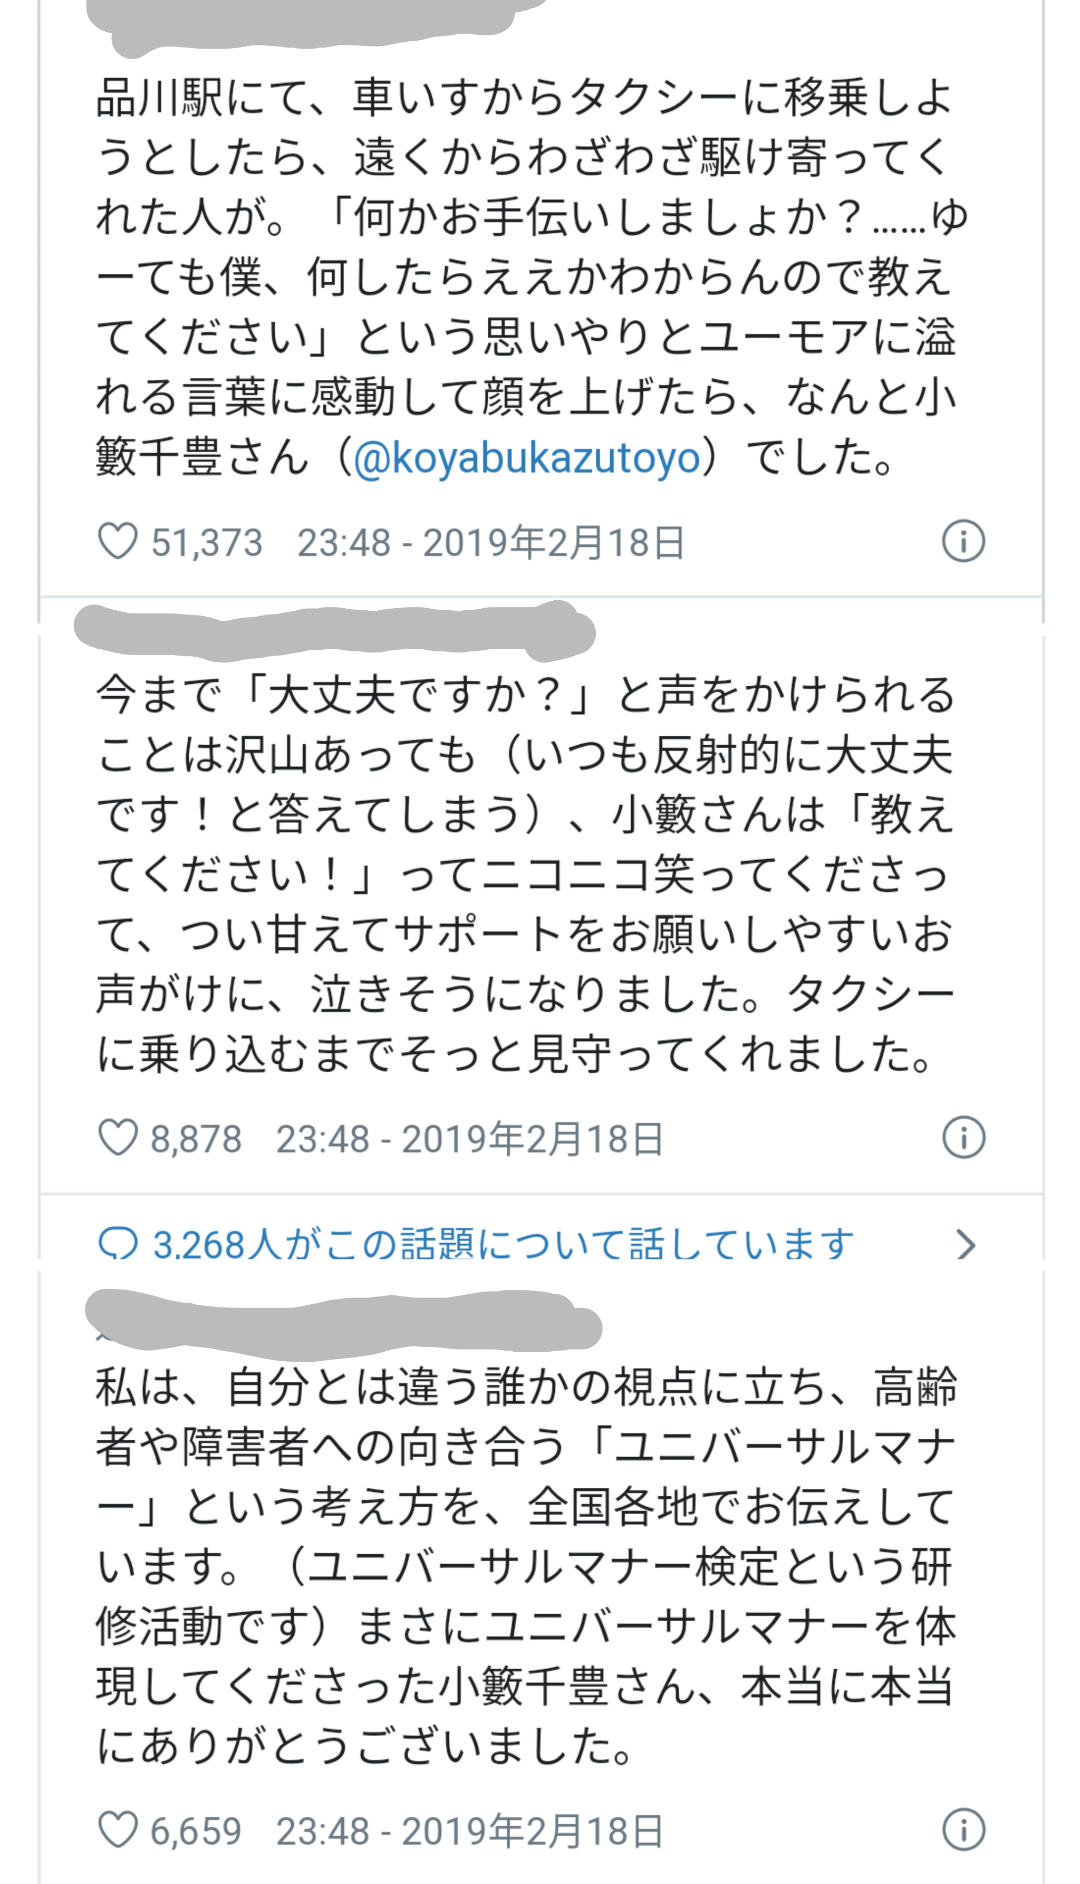
Task: Tap the 8,878 like count
Action: [x=196, y=1138]
